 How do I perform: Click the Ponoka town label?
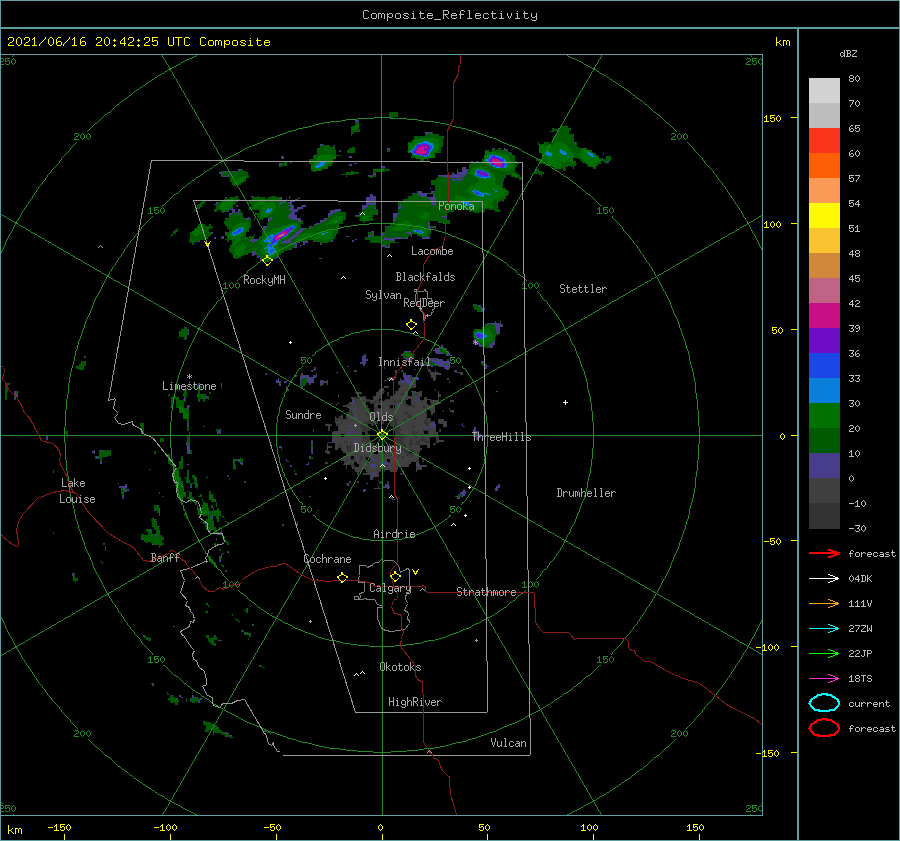click(x=456, y=206)
